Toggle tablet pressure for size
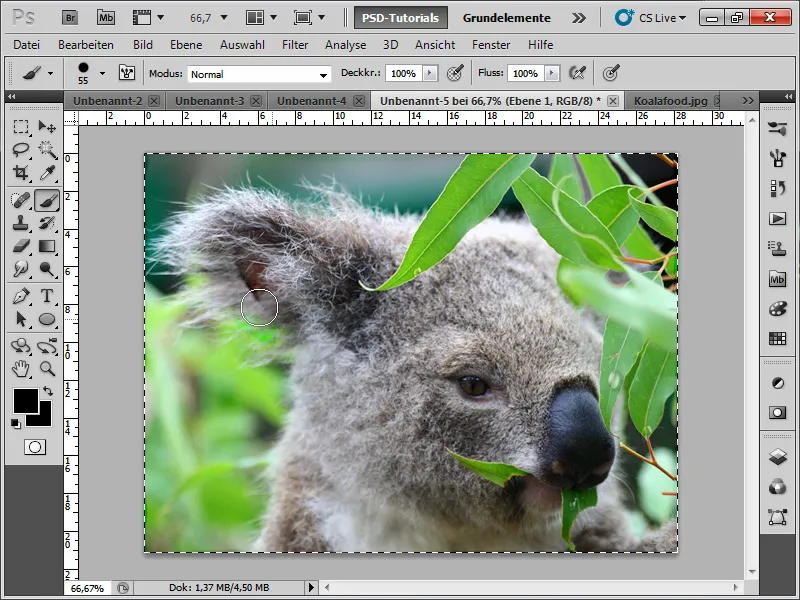Image resolution: width=800 pixels, height=600 pixels. click(x=611, y=73)
